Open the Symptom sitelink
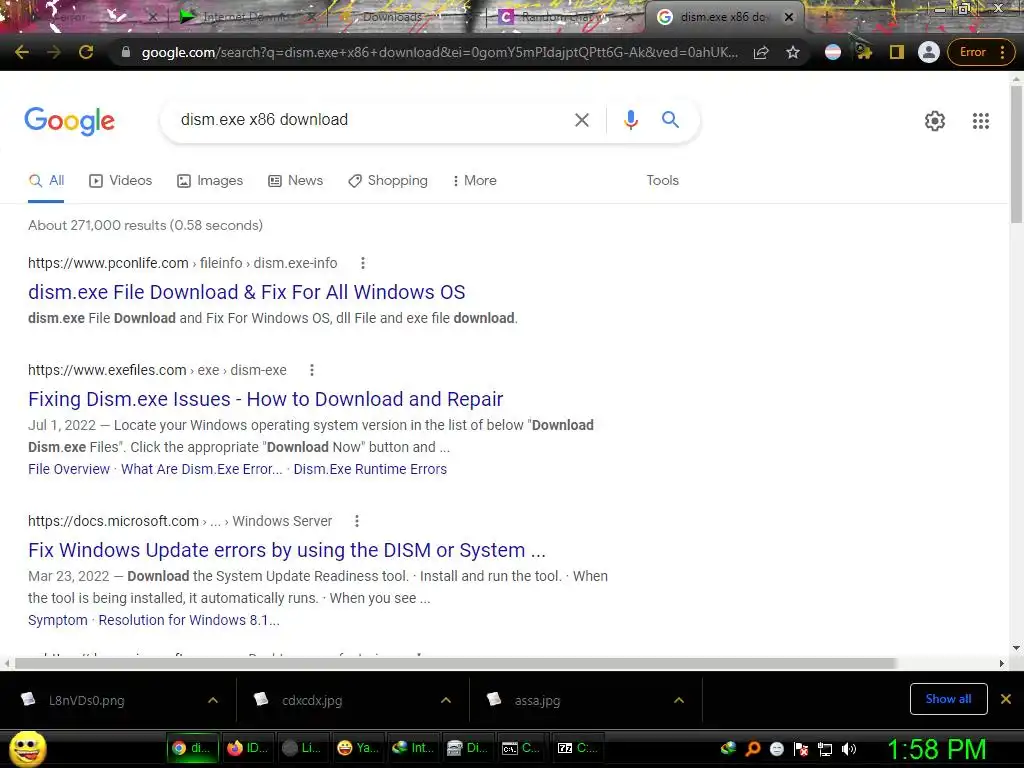 57,620
